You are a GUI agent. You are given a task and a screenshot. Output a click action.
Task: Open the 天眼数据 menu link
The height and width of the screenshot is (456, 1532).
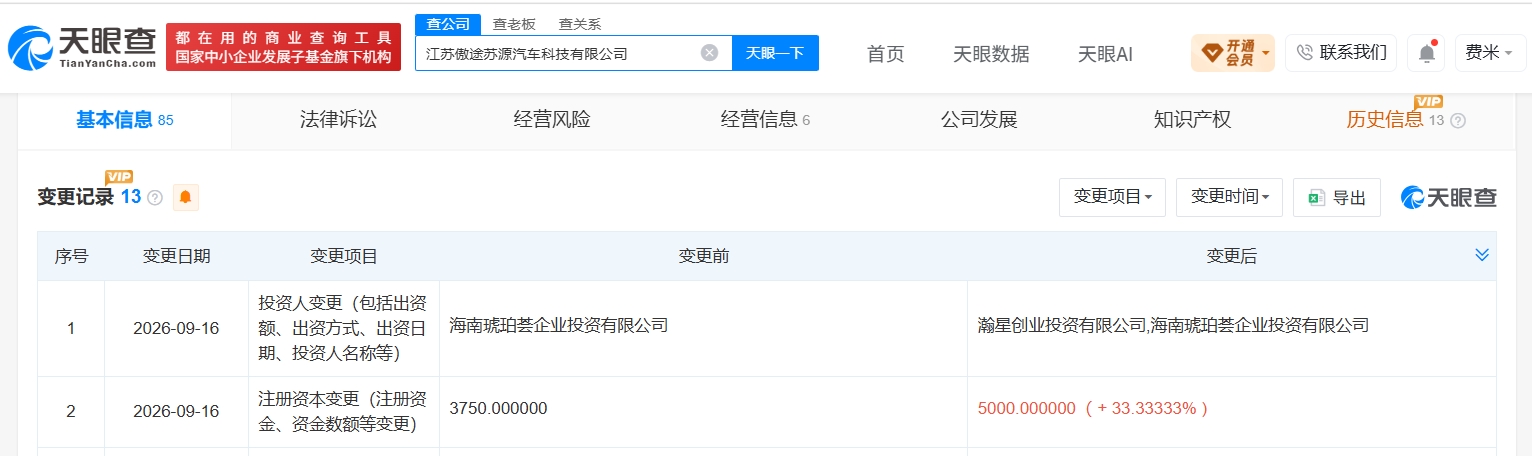pyautogui.click(x=991, y=54)
